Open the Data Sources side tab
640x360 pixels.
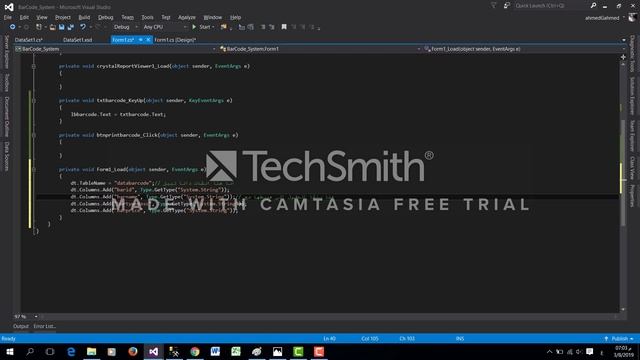(x=7, y=156)
